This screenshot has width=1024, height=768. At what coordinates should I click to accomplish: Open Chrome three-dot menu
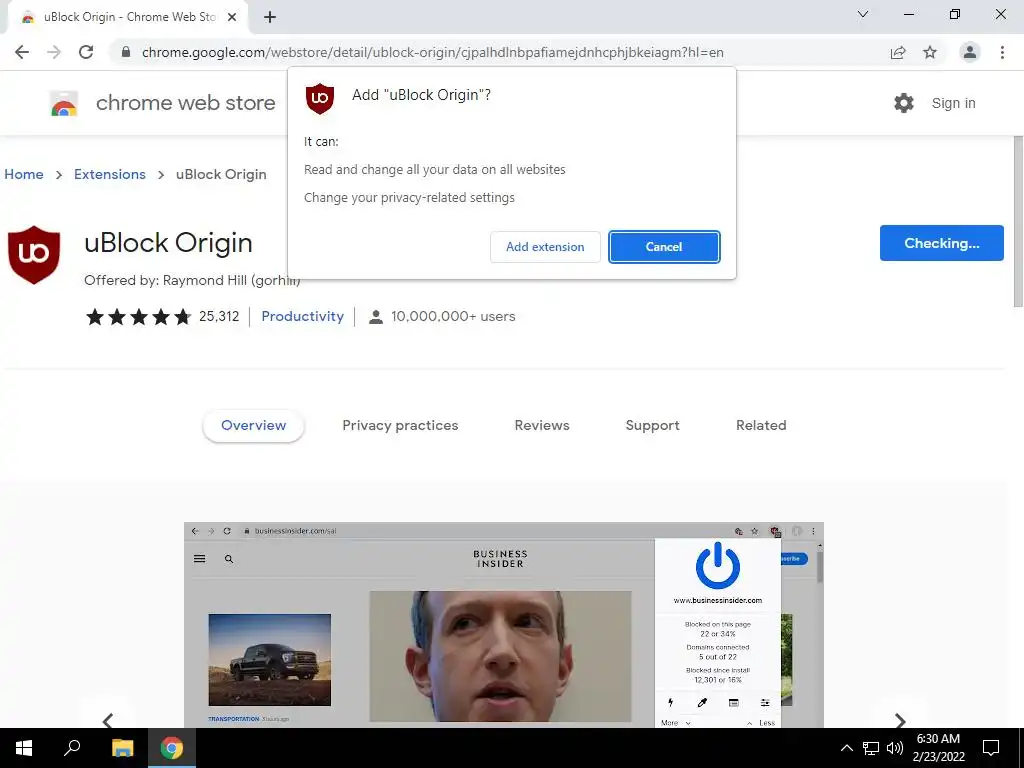1002,52
